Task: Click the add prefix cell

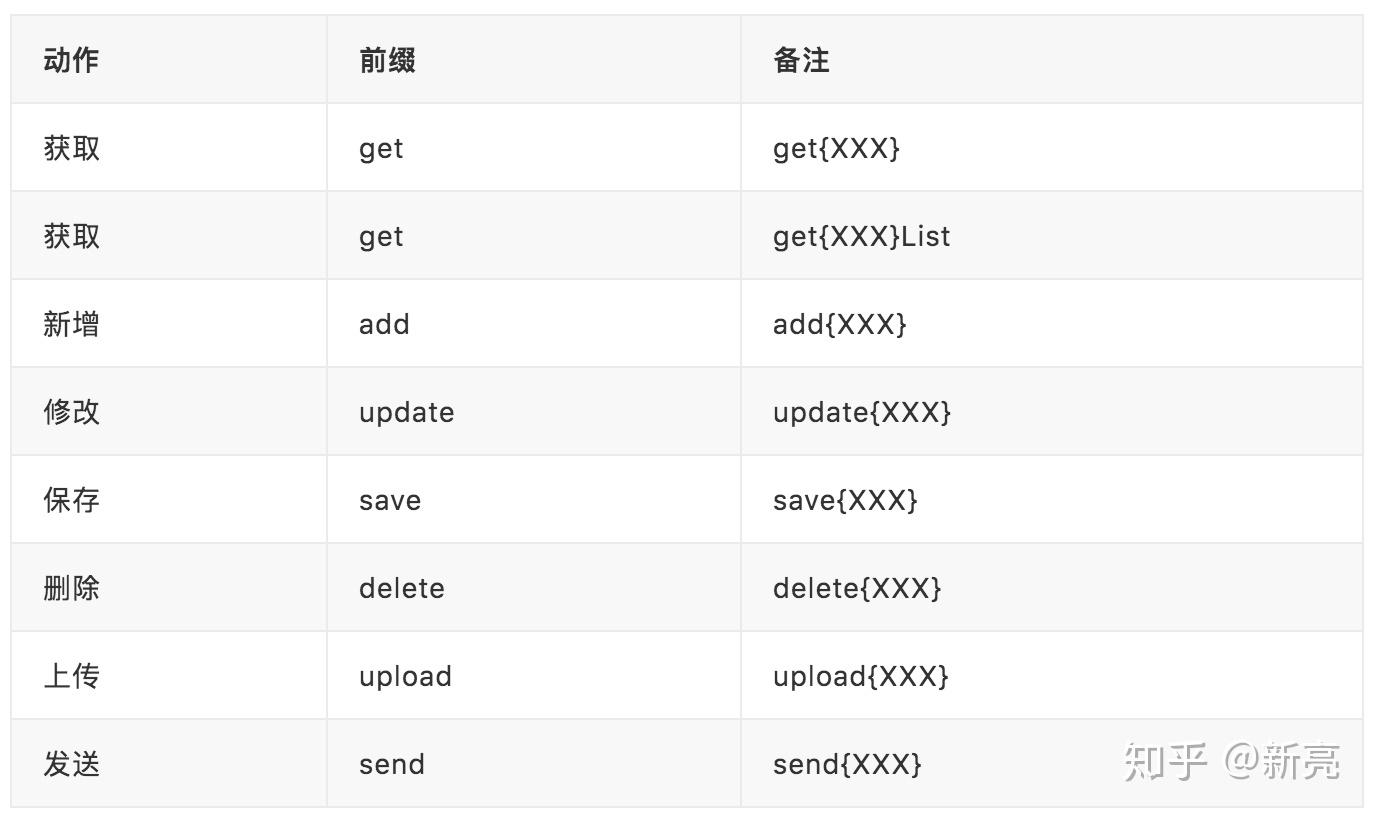Action: [534, 324]
